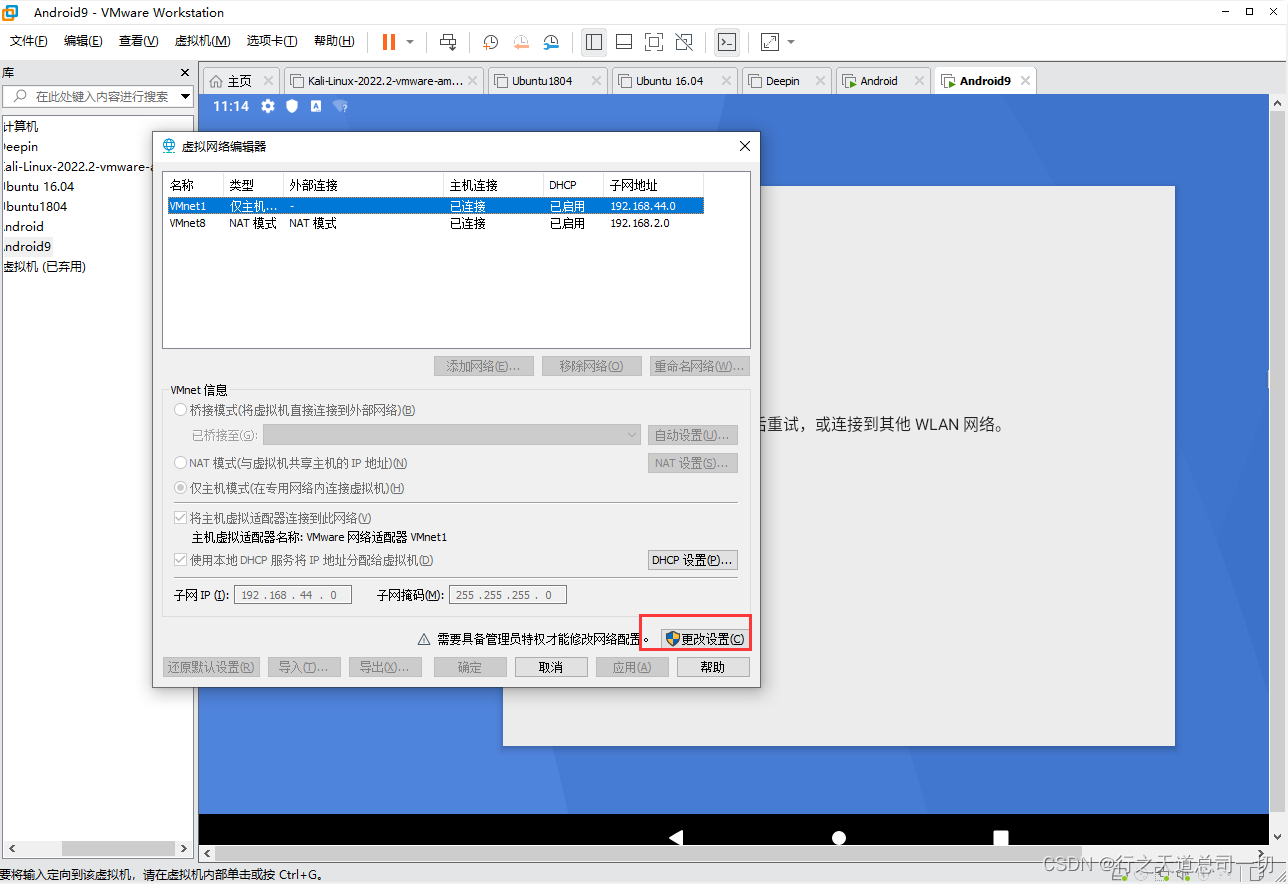Click the 帮助 button in network editor
Viewport: 1288px width, 884px height.
[x=713, y=667]
